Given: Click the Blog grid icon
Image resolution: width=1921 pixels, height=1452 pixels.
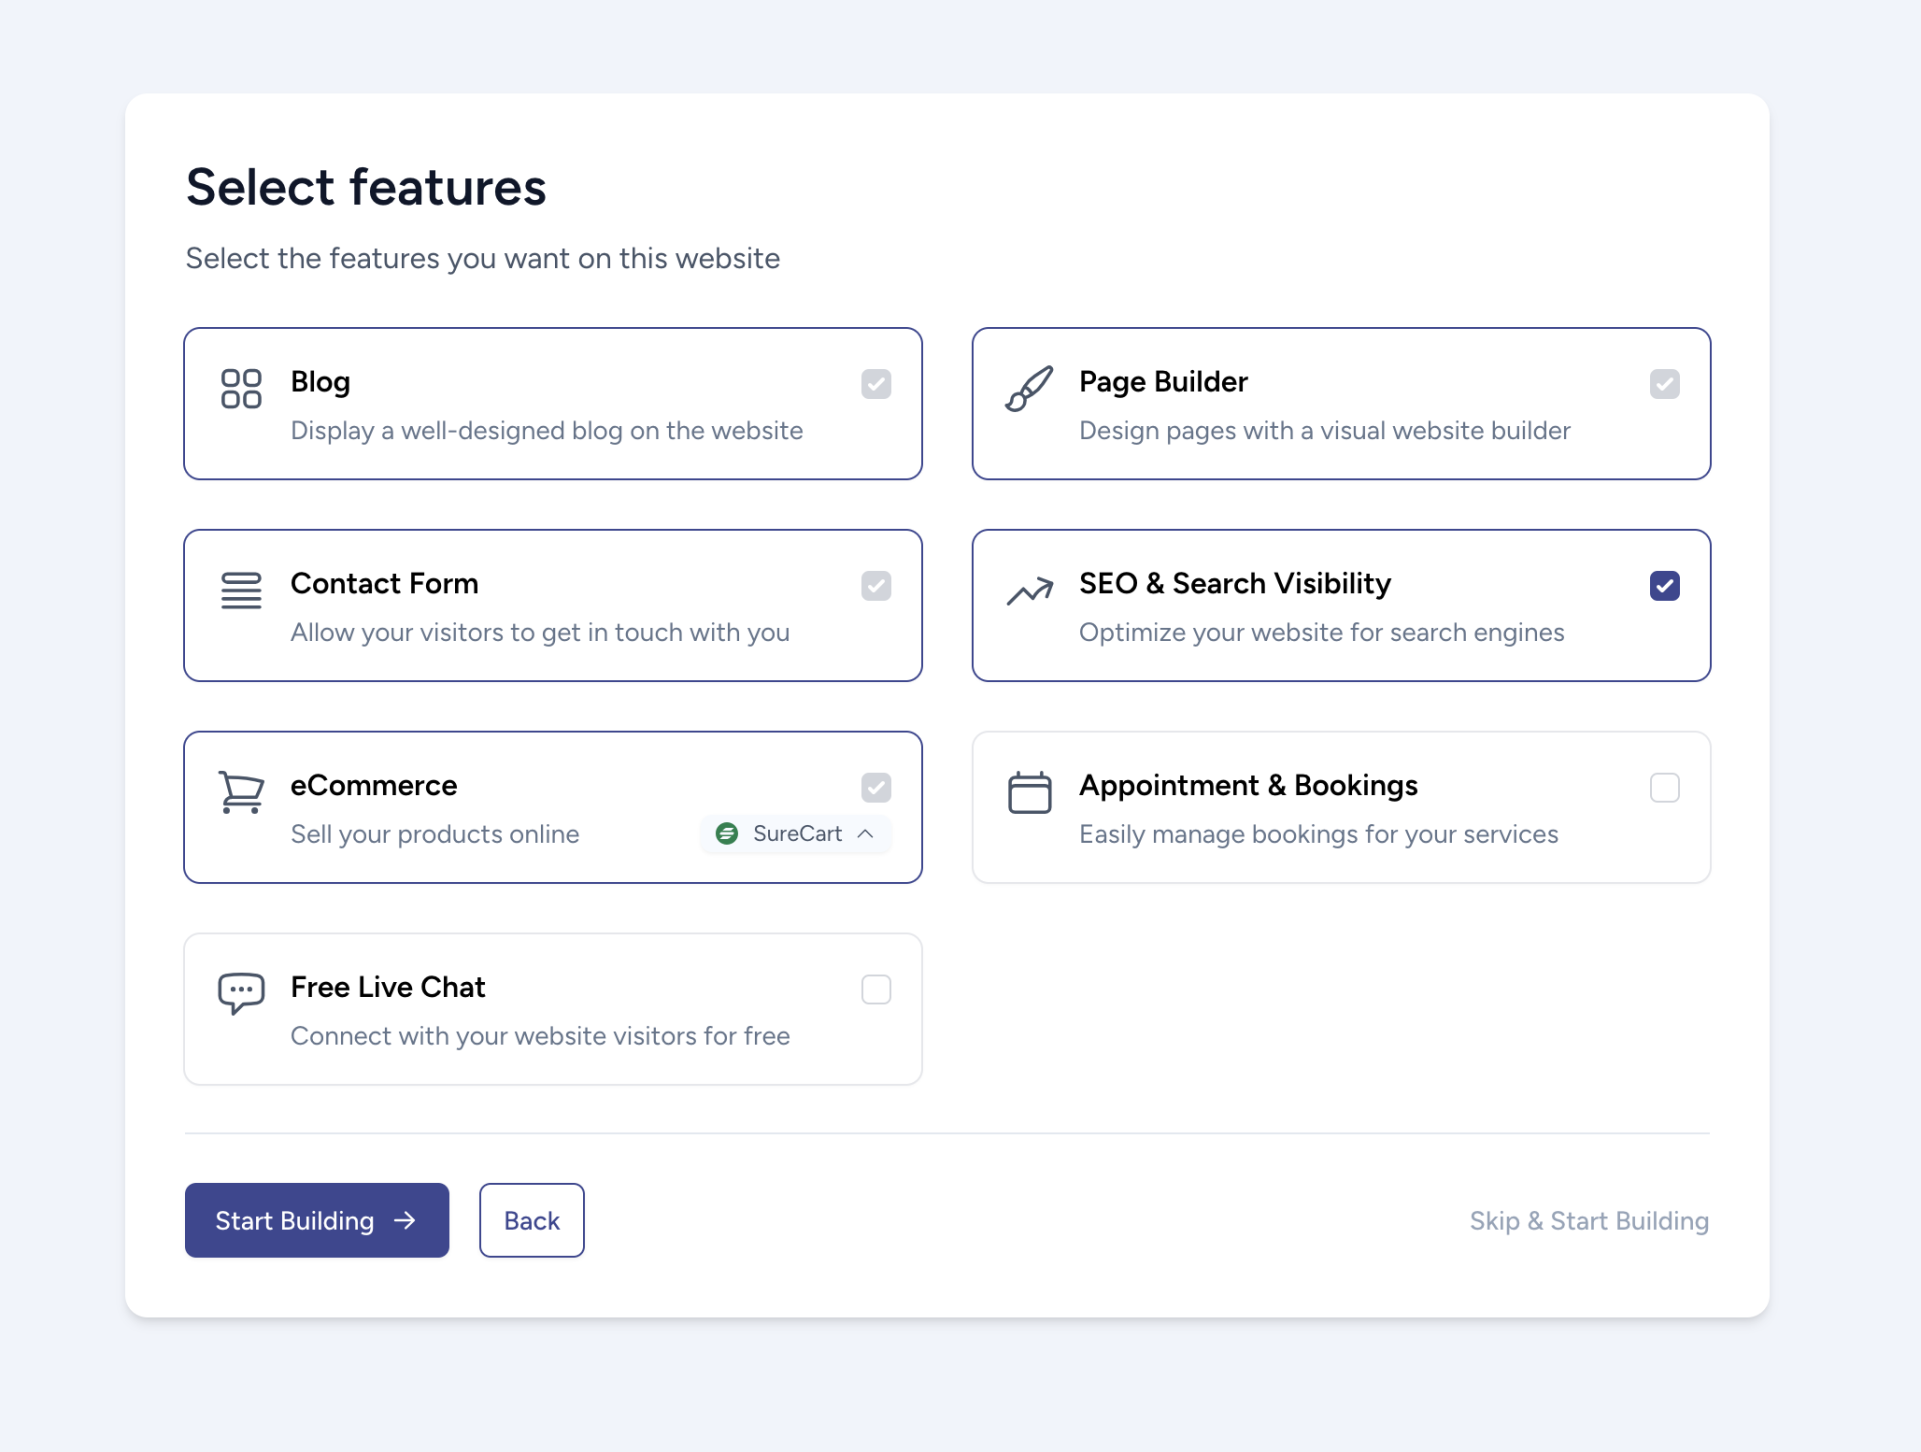Looking at the screenshot, I should [241, 388].
